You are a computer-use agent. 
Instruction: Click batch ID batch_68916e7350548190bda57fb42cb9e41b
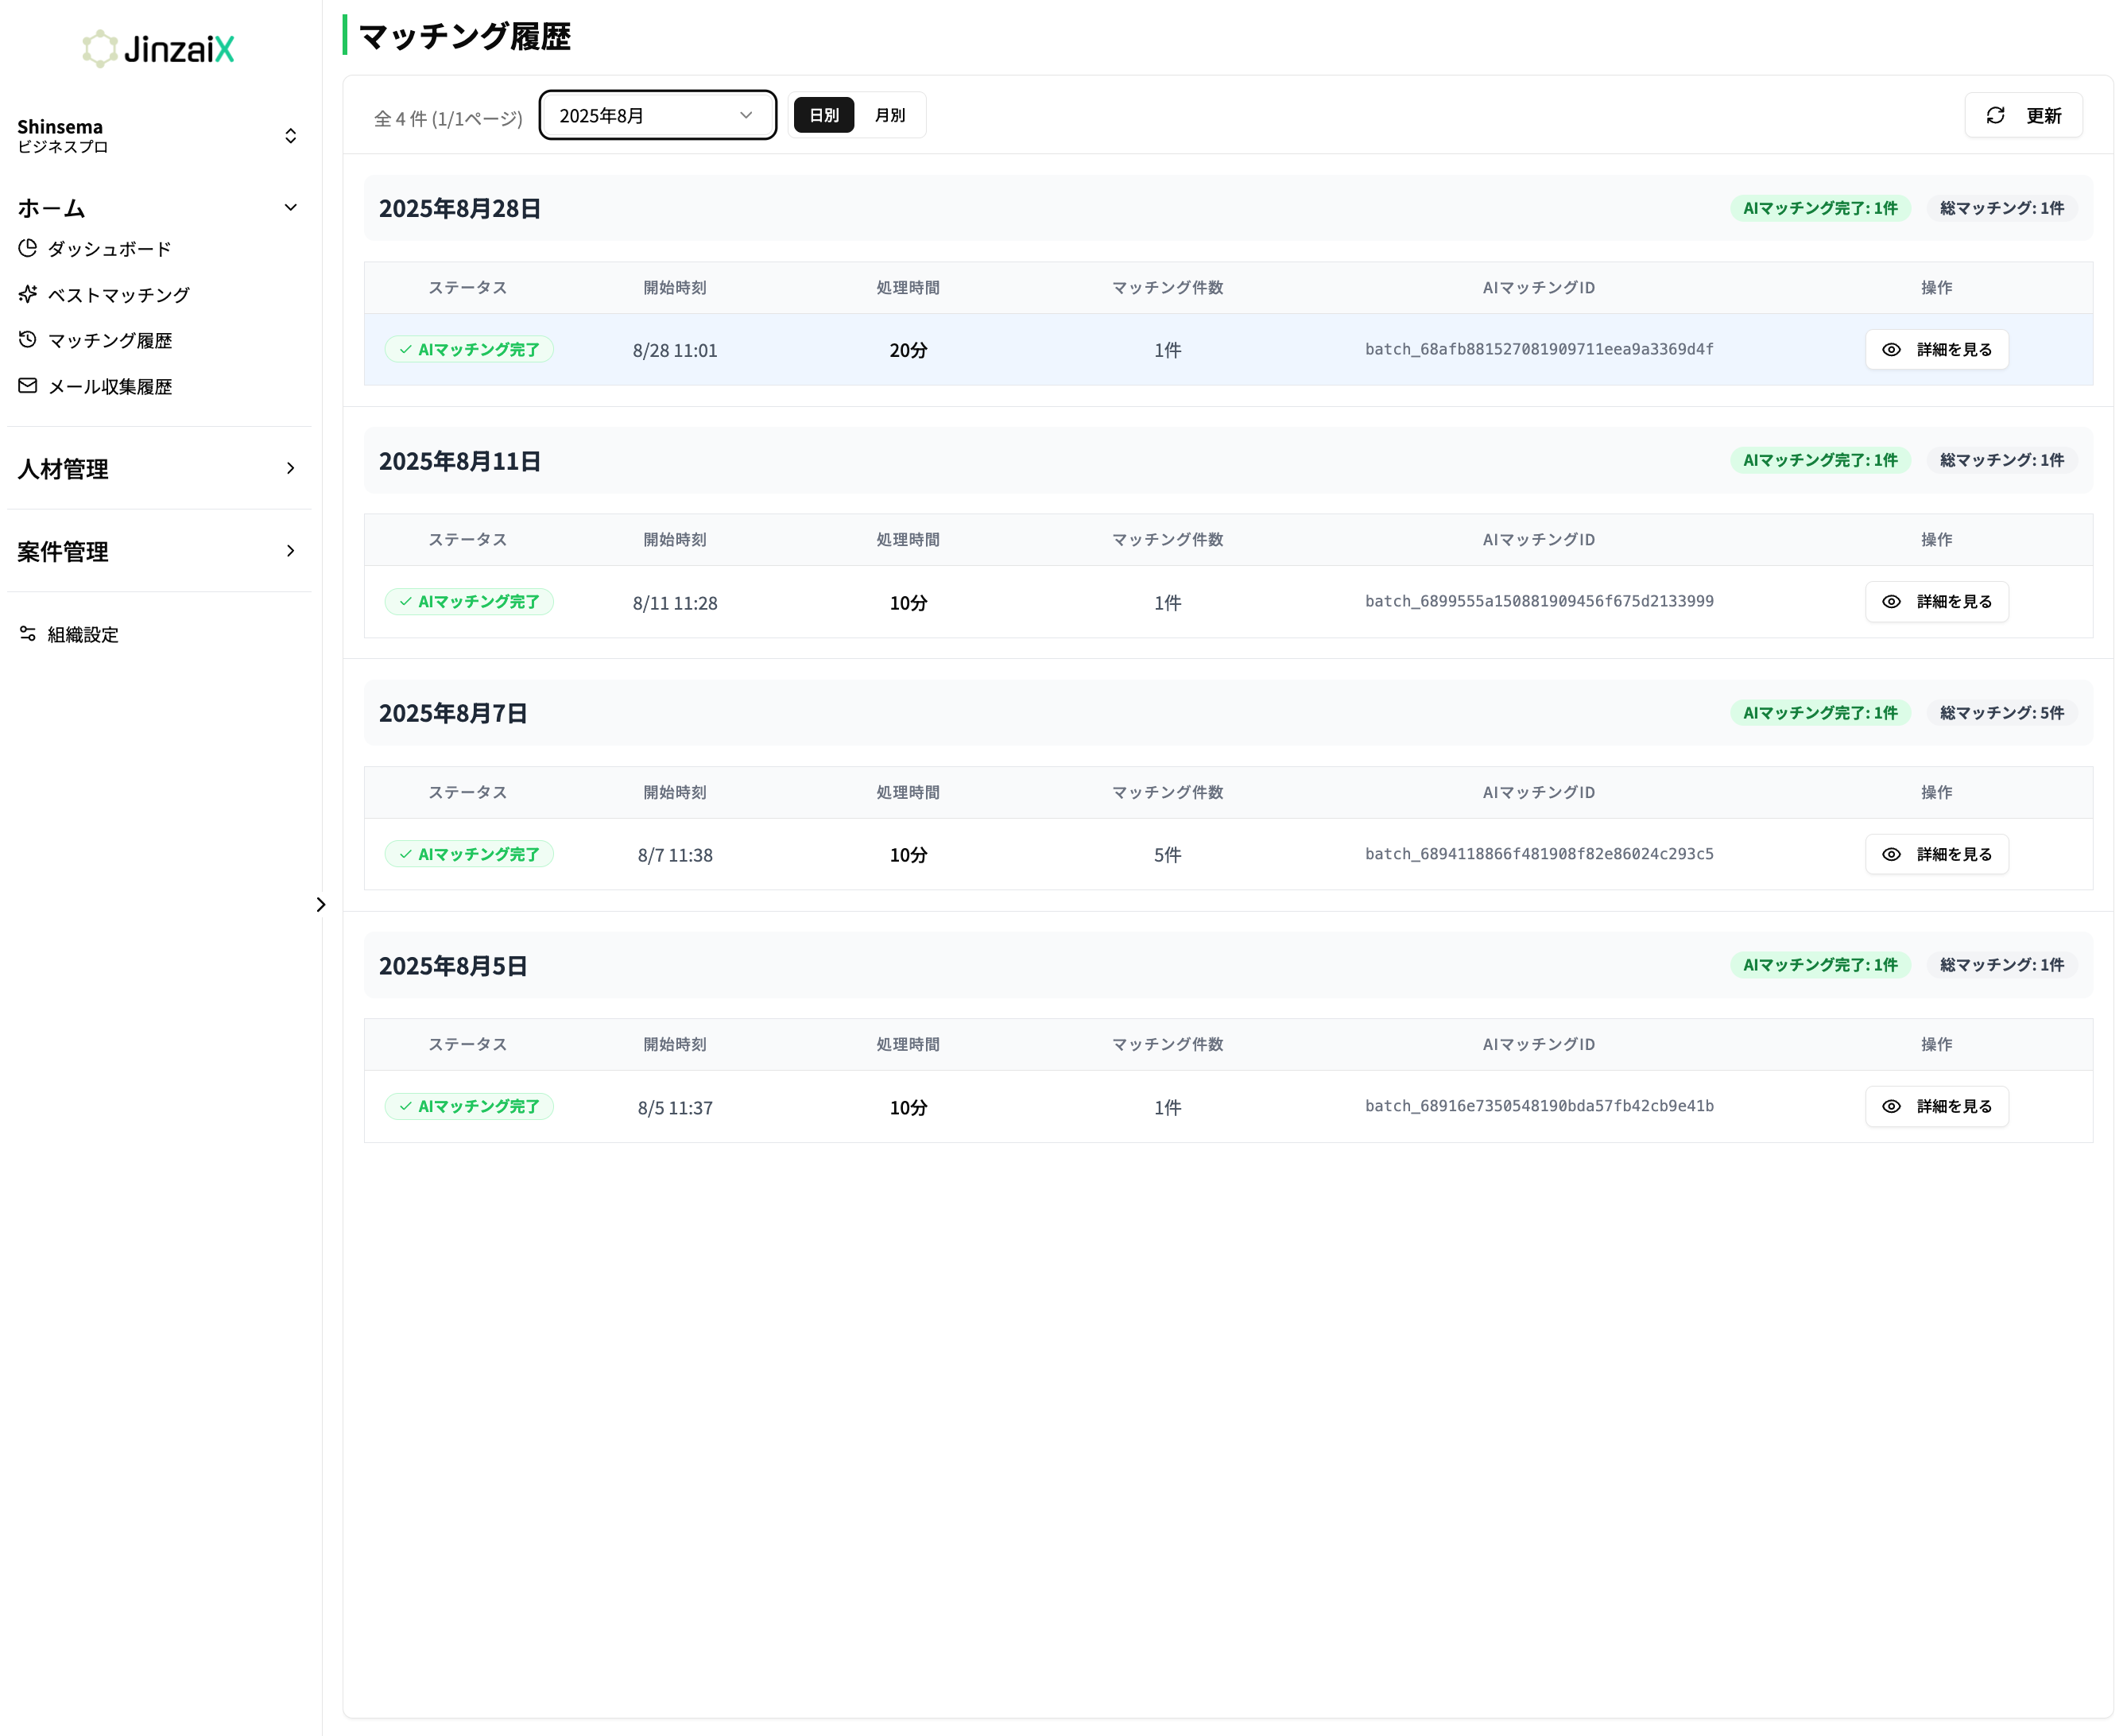click(1539, 1106)
